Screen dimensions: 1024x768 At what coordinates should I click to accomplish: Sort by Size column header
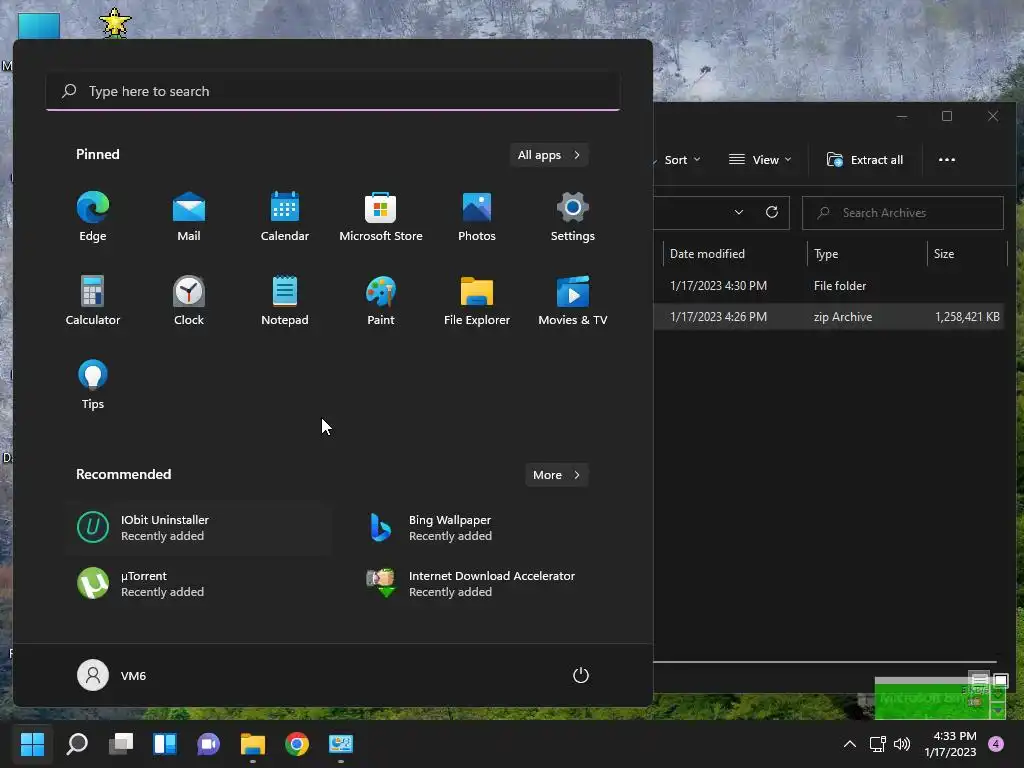(x=967, y=253)
